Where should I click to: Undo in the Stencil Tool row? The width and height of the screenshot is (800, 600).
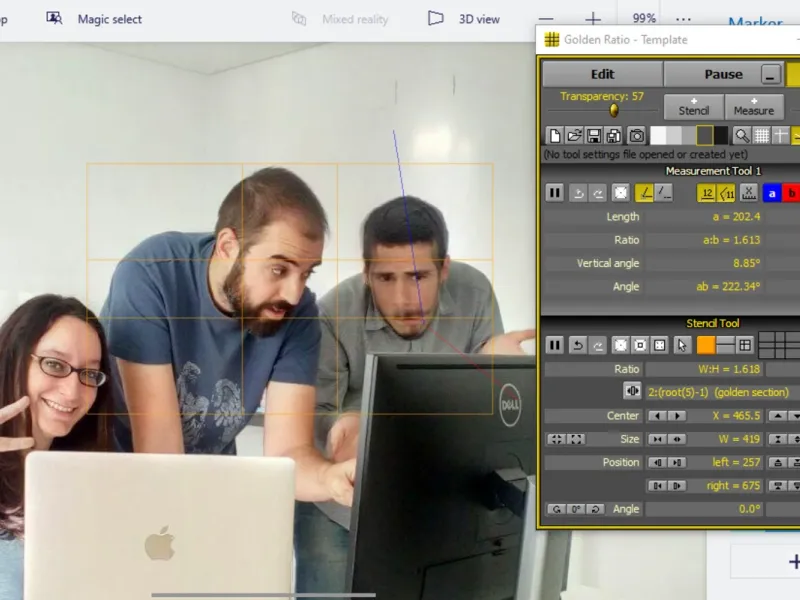click(578, 345)
